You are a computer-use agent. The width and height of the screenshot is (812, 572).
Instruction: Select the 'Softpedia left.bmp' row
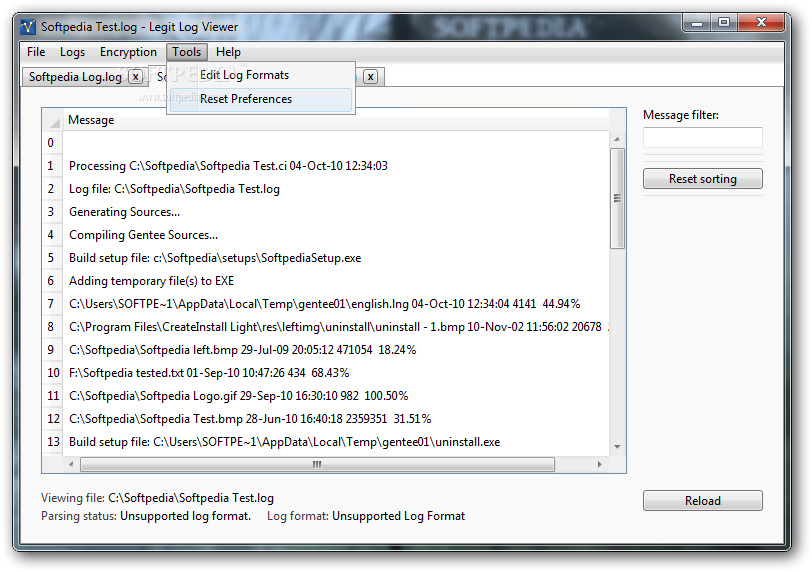coord(336,350)
